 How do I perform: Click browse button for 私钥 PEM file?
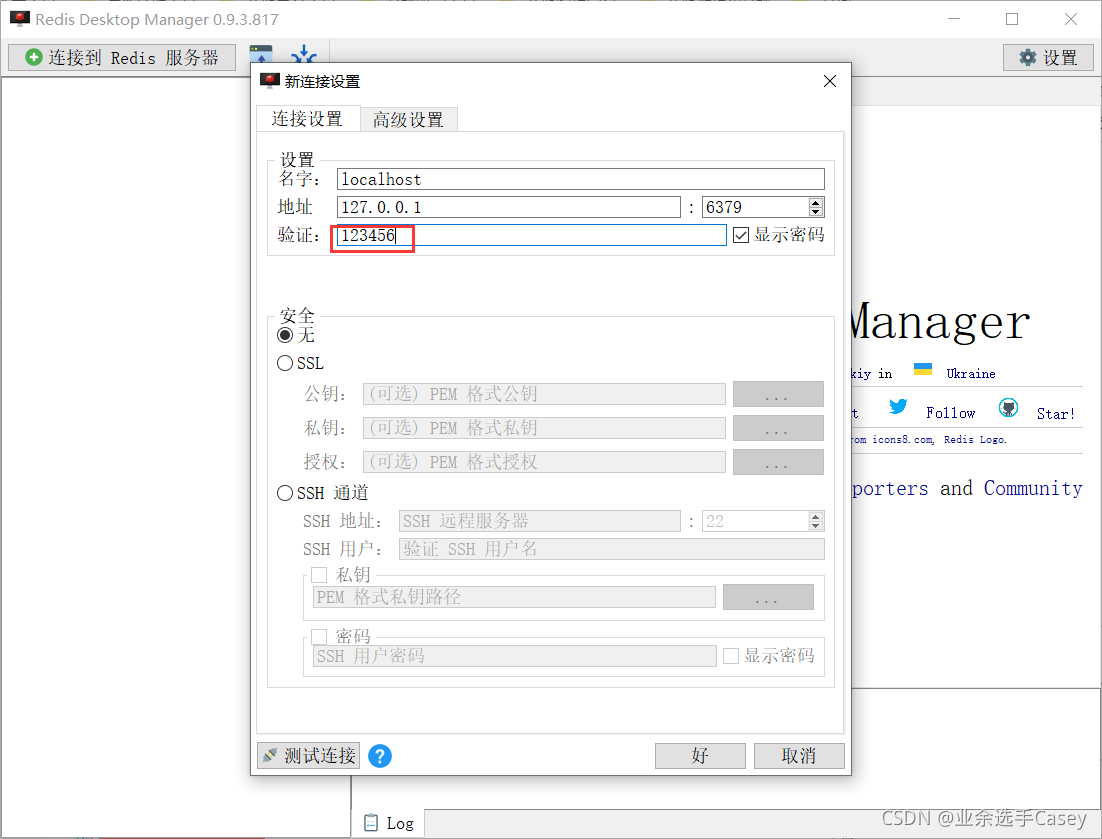(x=778, y=428)
